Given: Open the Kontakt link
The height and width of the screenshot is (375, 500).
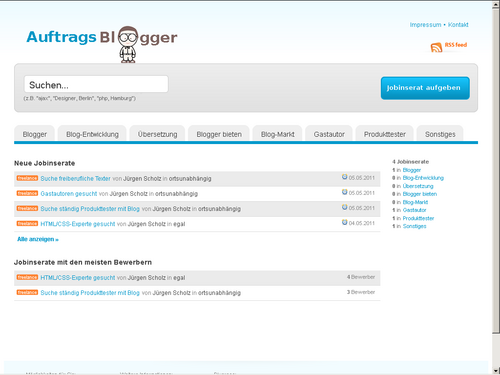Looking at the screenshot, I should click(x=458, y=25).
